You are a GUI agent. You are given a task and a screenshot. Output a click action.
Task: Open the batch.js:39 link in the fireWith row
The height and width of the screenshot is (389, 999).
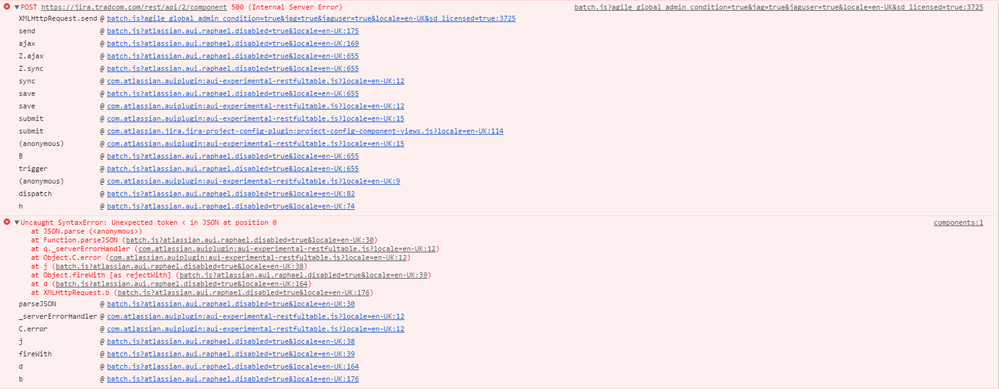point(231,354)
